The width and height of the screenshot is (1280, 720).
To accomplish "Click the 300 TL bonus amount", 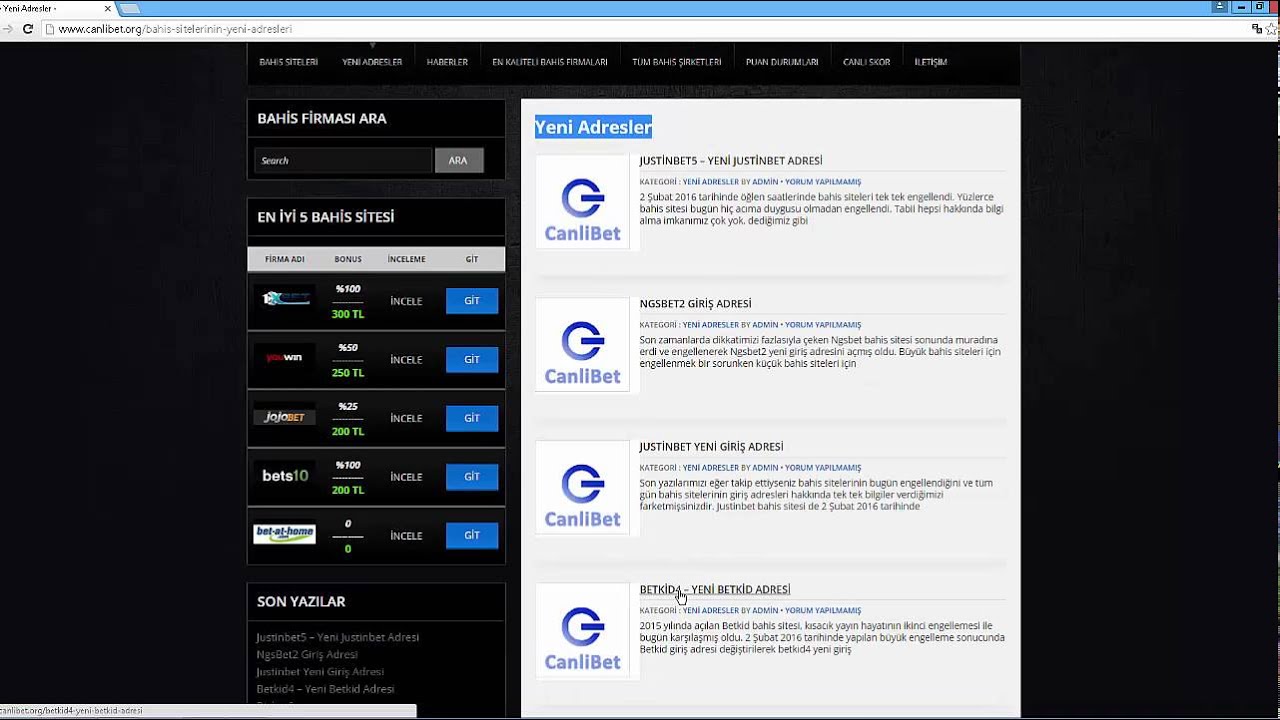I will click(x=348, y=314).
